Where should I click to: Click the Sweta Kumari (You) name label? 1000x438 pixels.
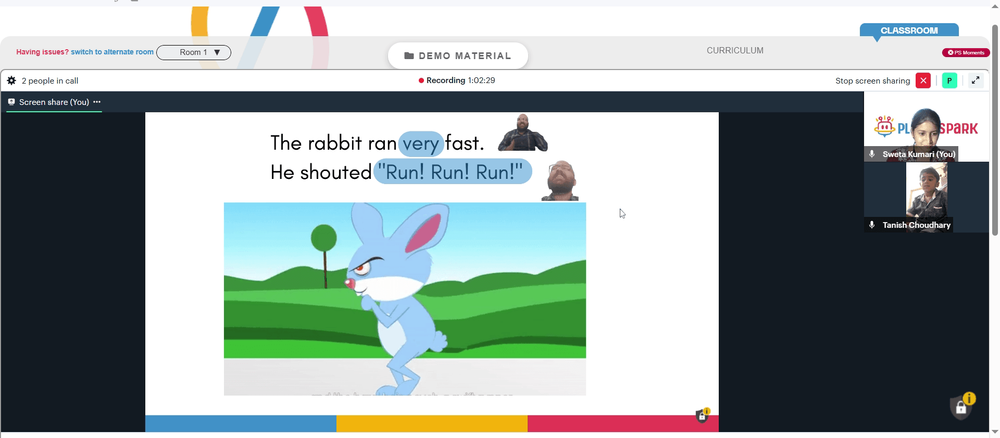(x=918, y=154)
